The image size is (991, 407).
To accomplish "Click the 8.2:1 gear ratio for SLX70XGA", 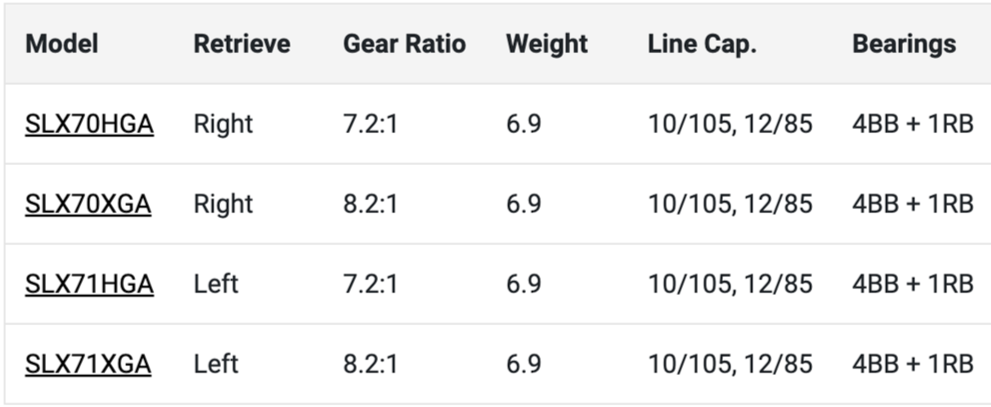I will (370, 204).
